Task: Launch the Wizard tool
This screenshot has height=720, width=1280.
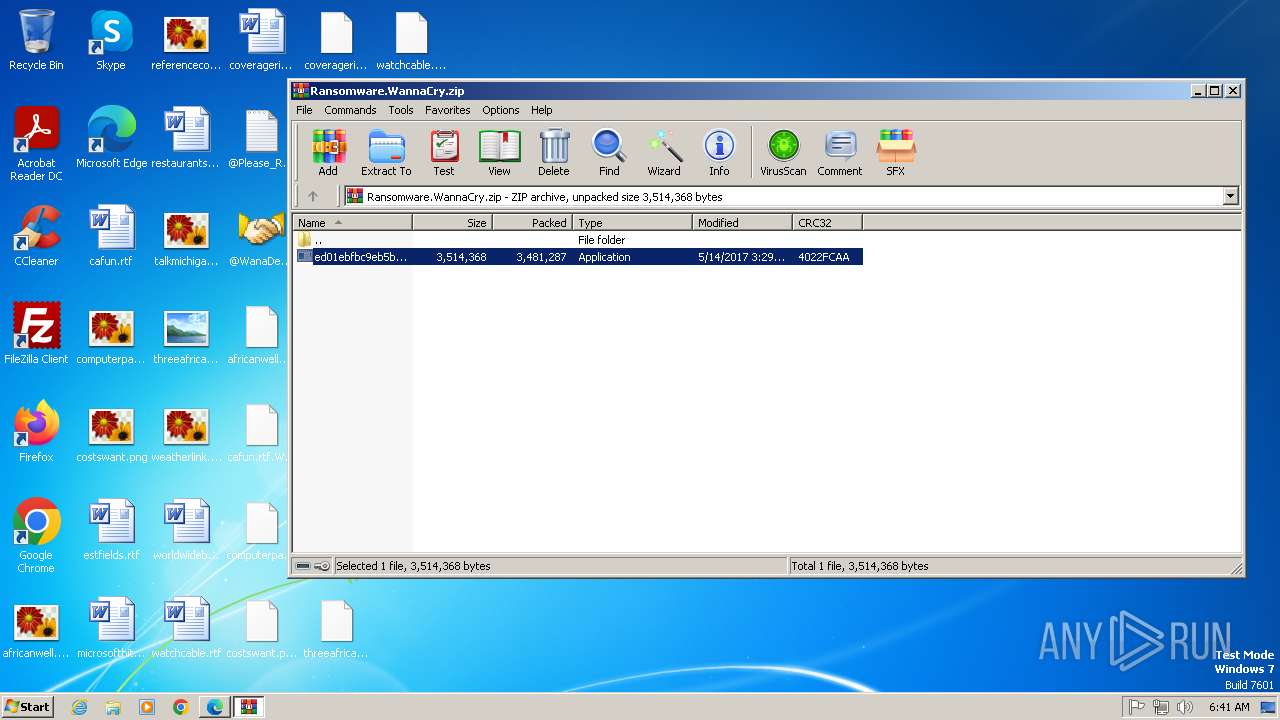Action: (x=664, y=153)
